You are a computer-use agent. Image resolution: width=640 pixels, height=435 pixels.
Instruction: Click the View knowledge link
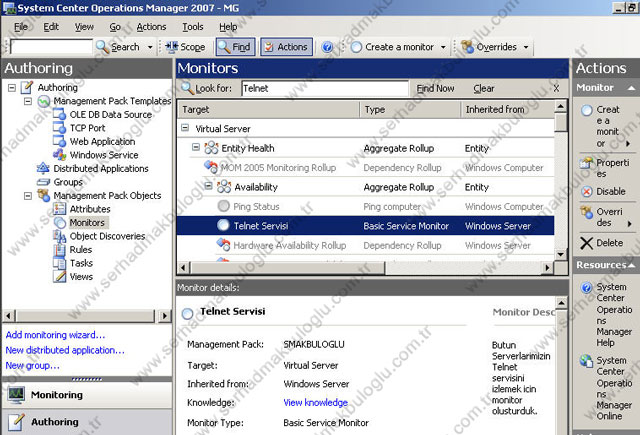pyautogui.click(x=316, y=402)
